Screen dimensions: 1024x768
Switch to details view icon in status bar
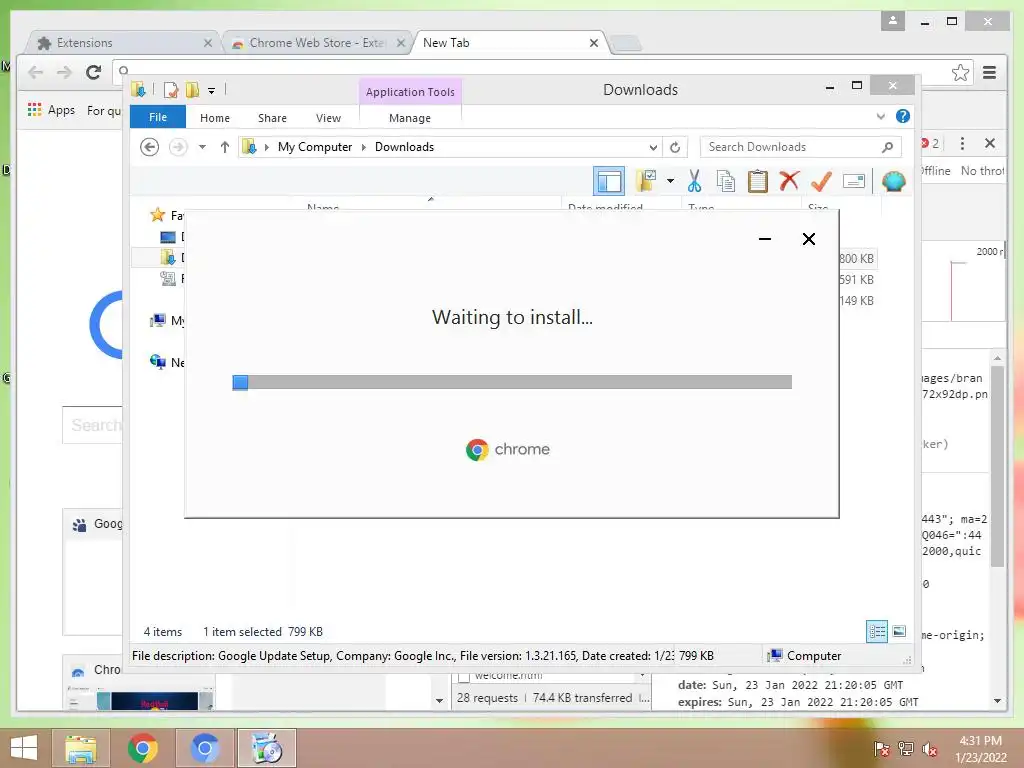[877, 632]
